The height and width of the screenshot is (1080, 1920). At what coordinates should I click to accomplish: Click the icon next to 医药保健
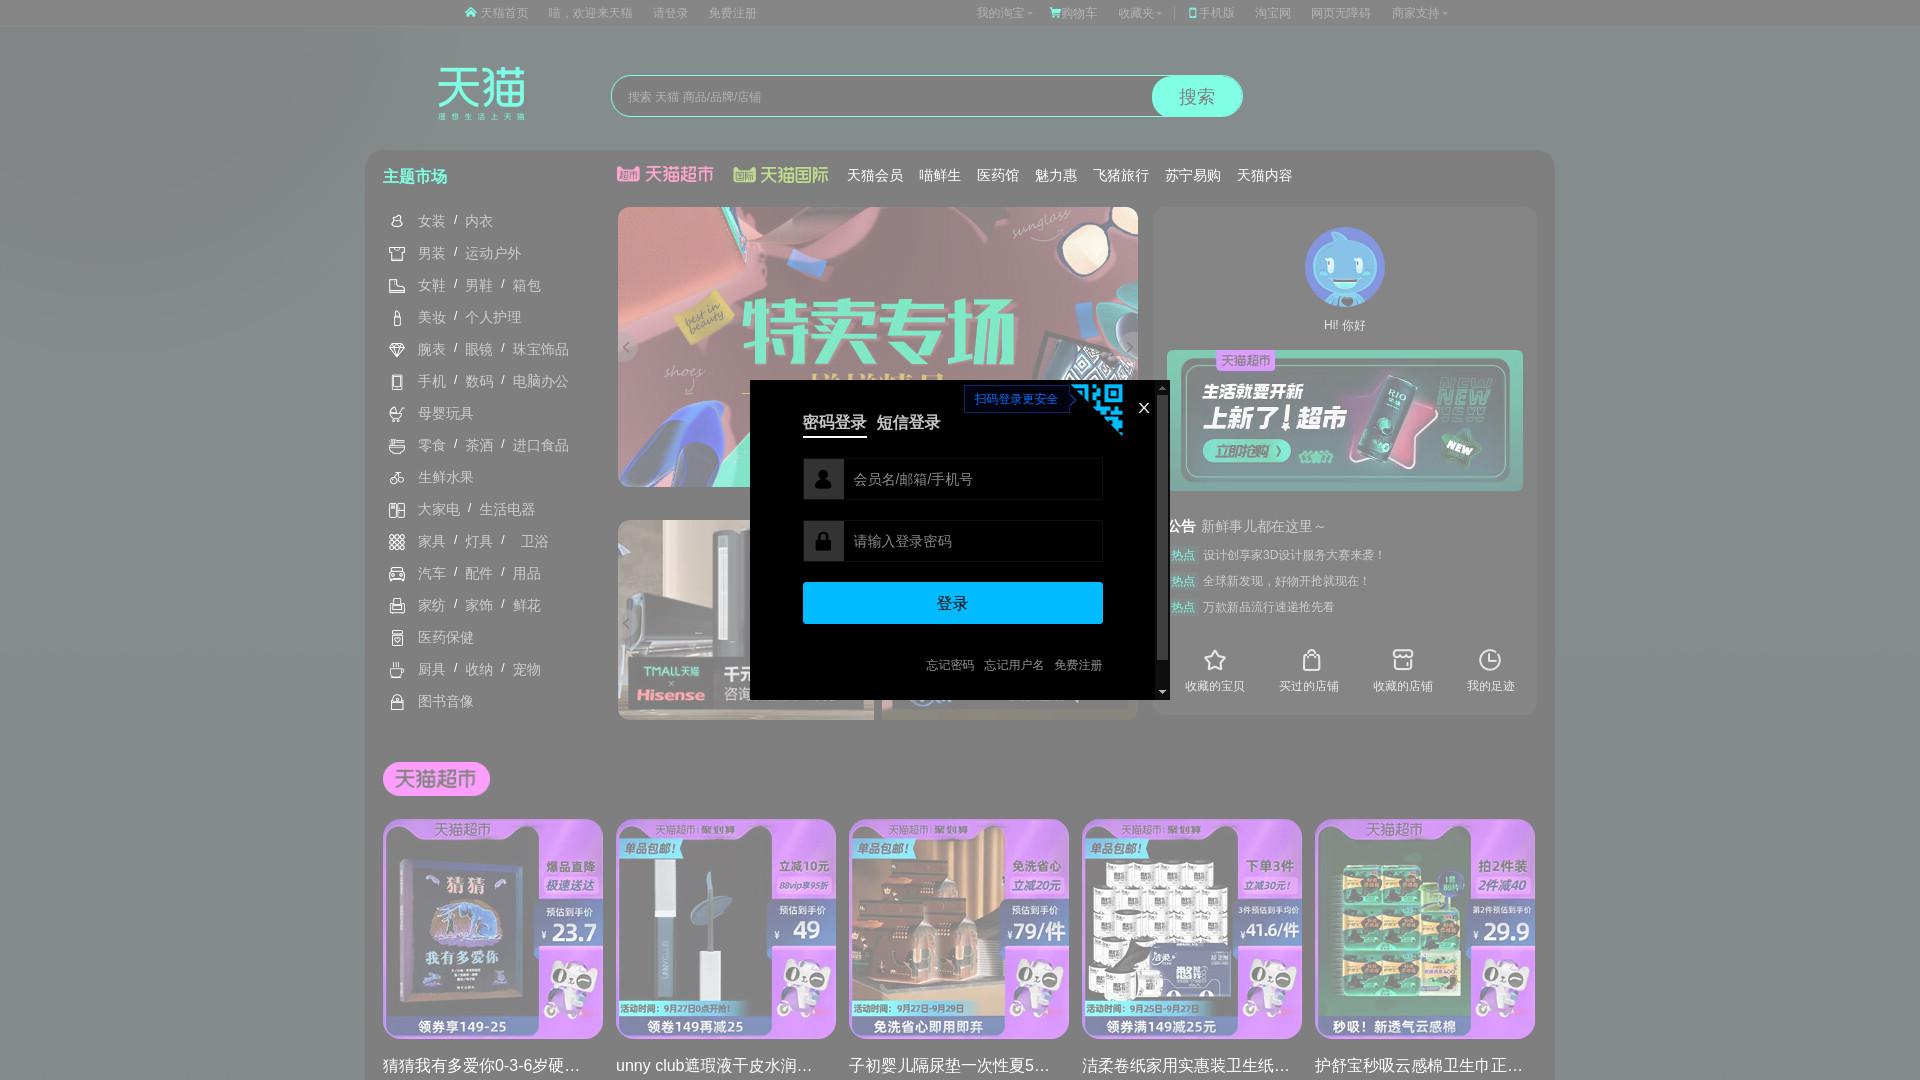[x=397, y=638]
